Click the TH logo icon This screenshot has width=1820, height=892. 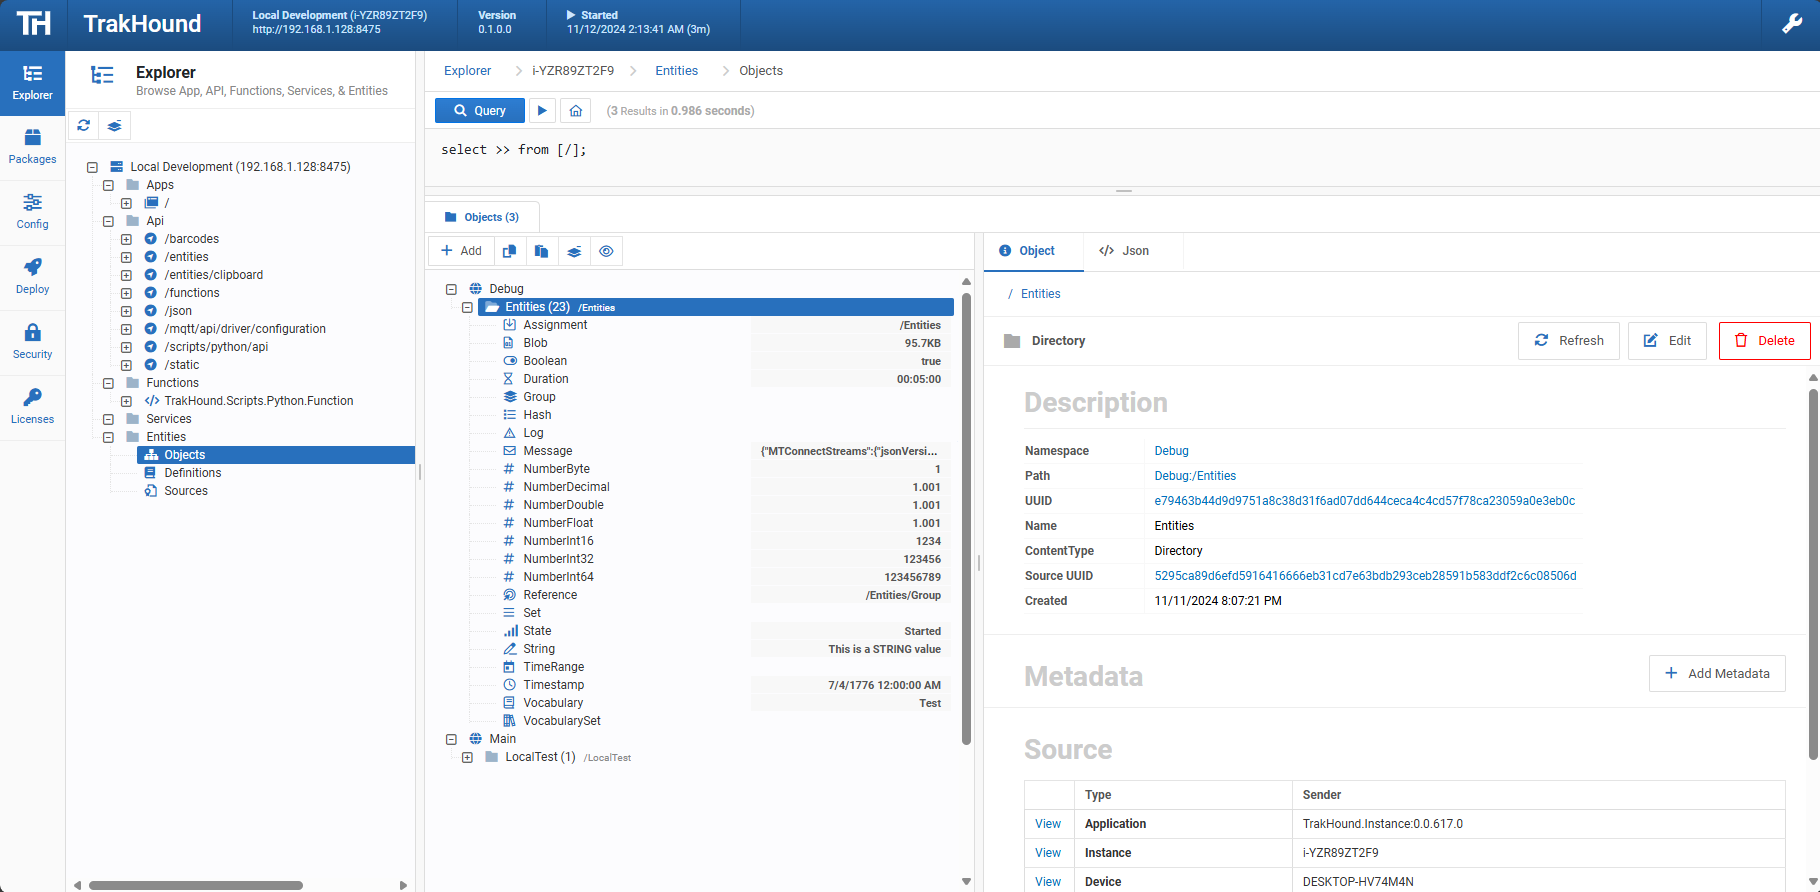coord(33,24)
